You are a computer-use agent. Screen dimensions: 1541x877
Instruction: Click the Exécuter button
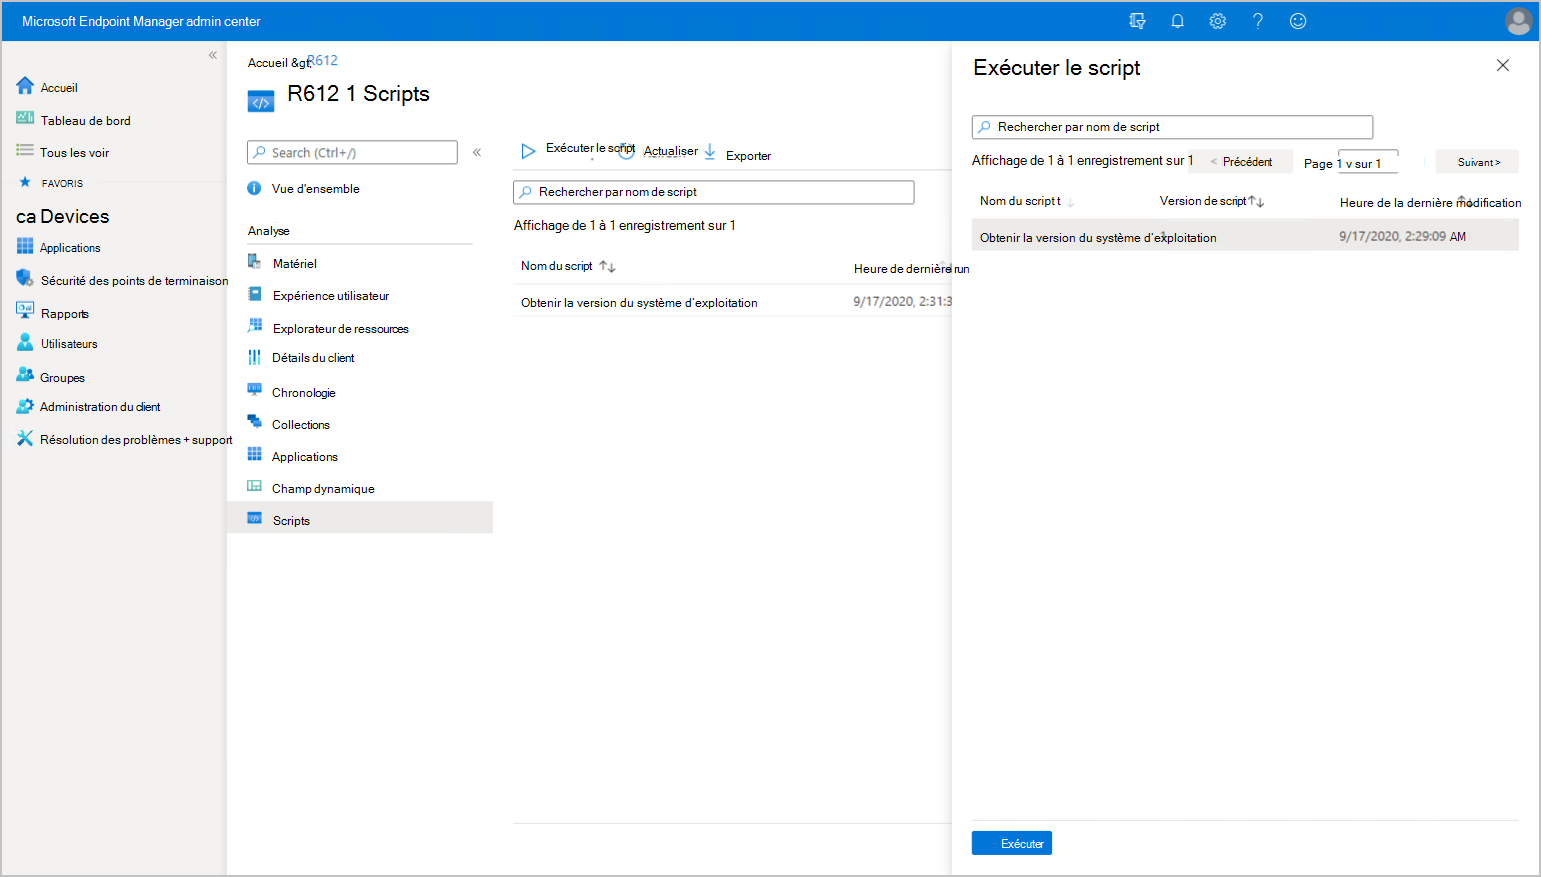[1012, 843]
